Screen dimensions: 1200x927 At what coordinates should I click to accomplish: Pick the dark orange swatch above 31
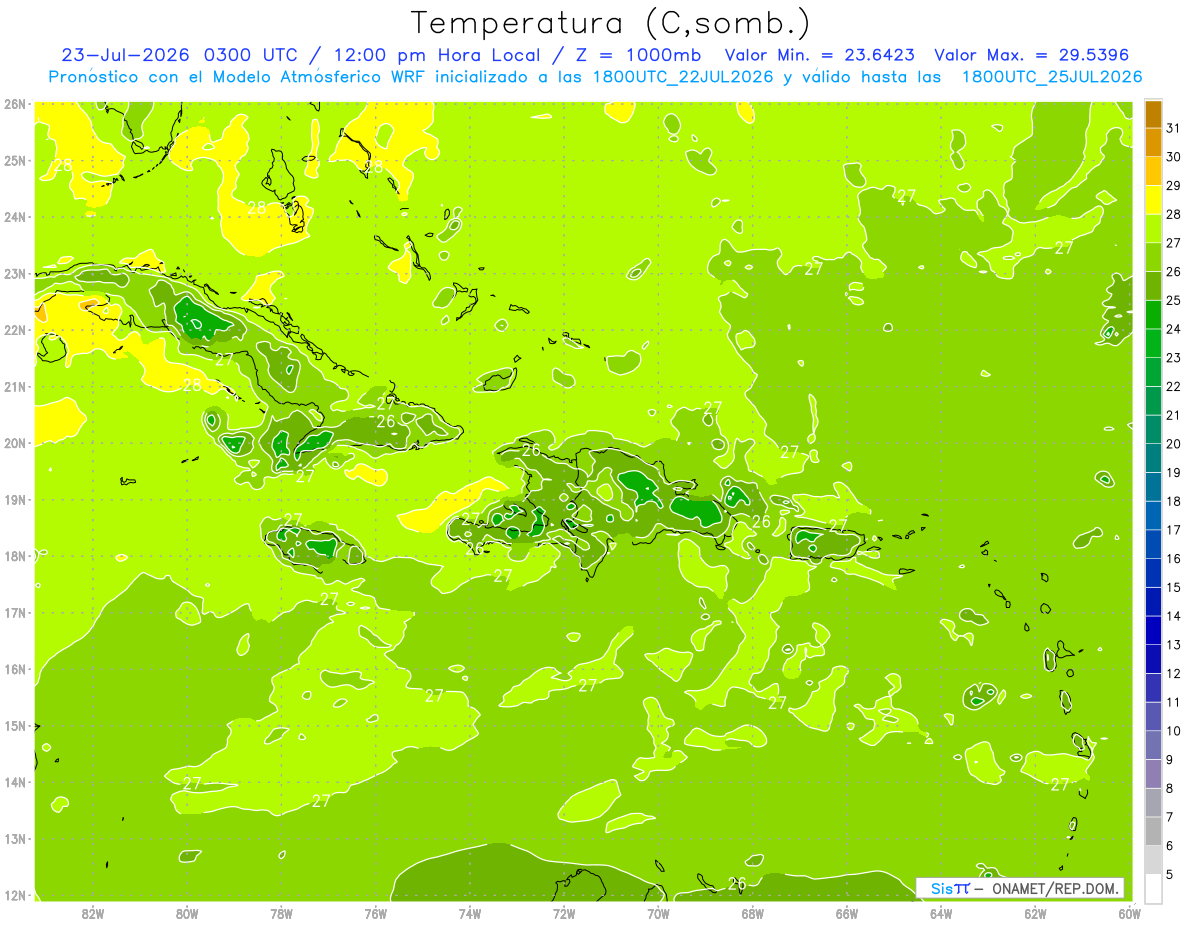1153,114
